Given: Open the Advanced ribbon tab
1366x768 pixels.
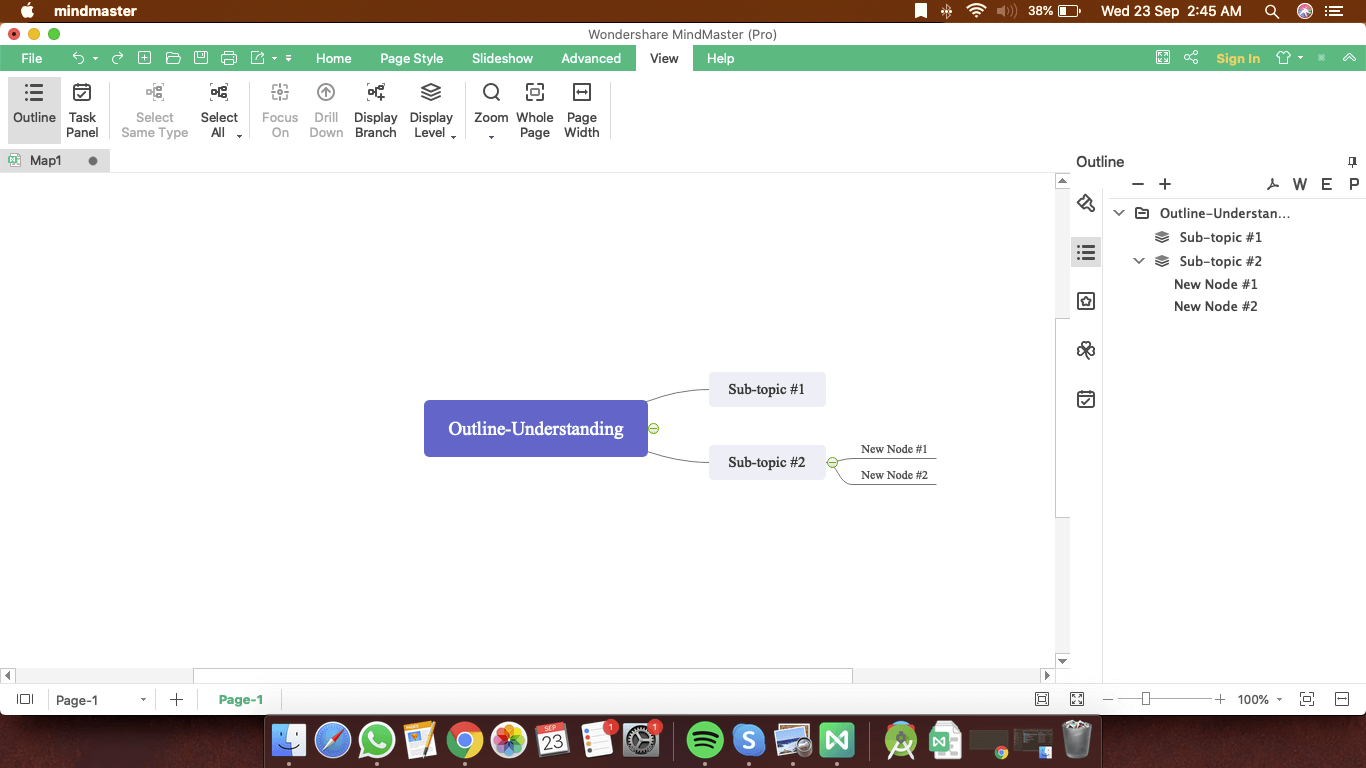Looking at the screenshot, I should 591,58.
